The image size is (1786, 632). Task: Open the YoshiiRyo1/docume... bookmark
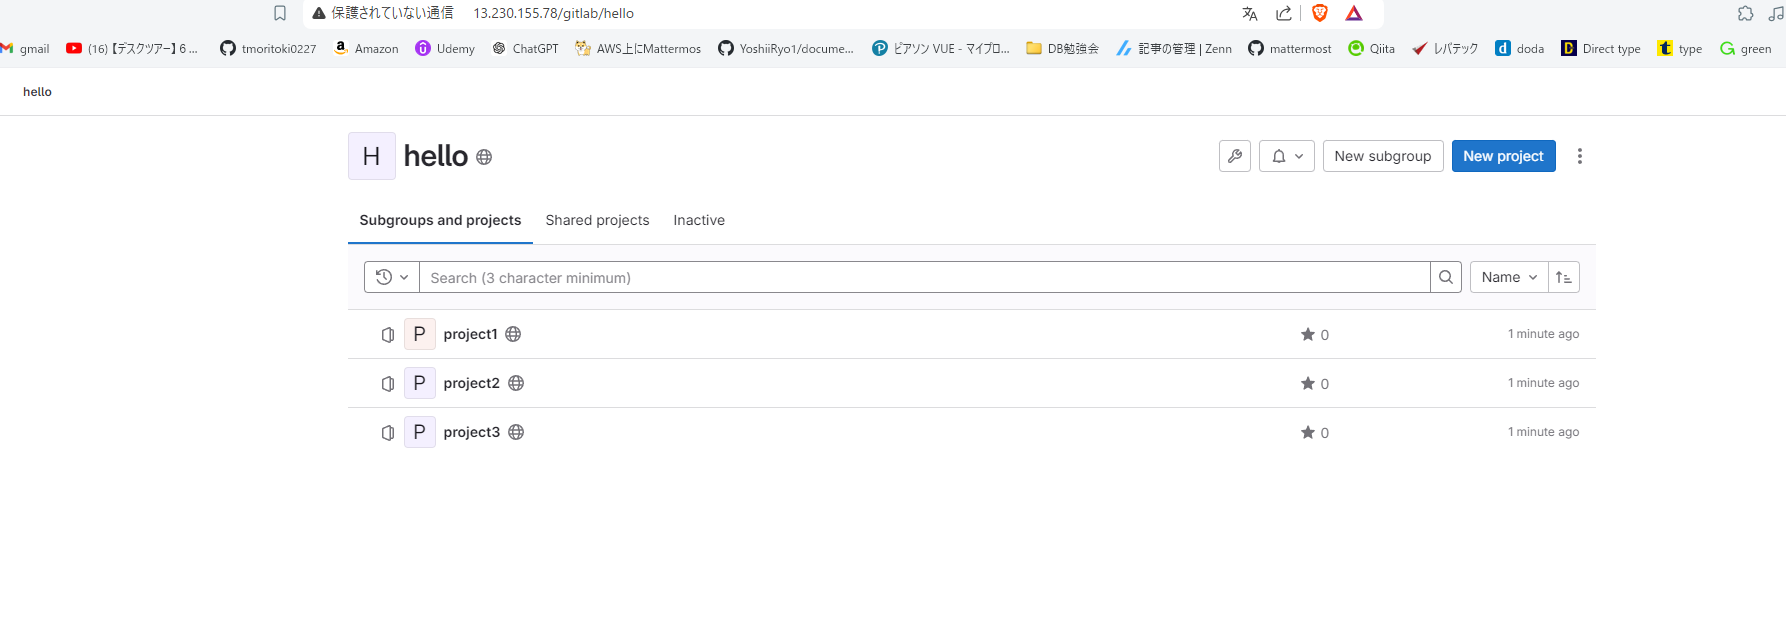click(x=786, y=48)
